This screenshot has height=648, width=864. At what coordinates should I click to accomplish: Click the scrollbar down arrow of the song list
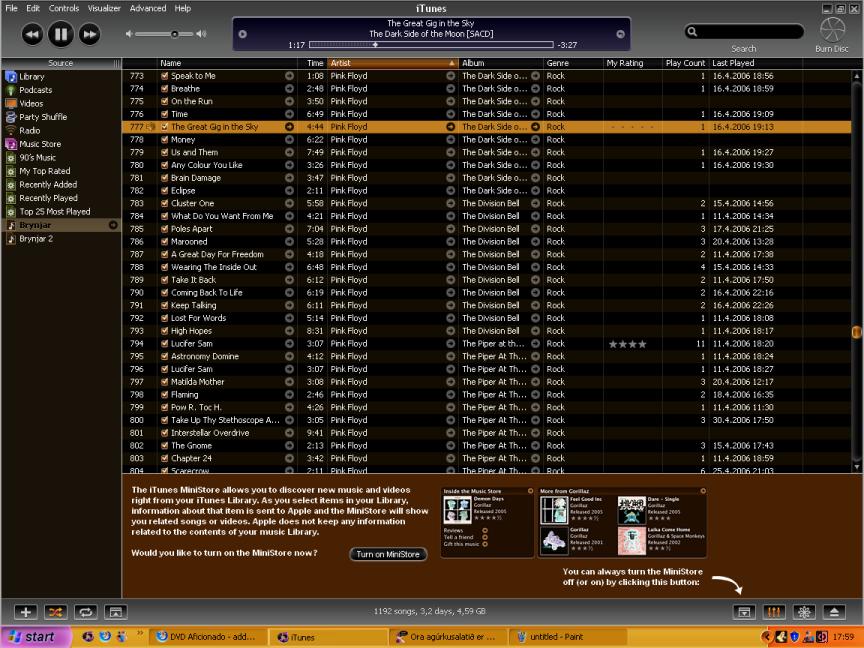856,468
